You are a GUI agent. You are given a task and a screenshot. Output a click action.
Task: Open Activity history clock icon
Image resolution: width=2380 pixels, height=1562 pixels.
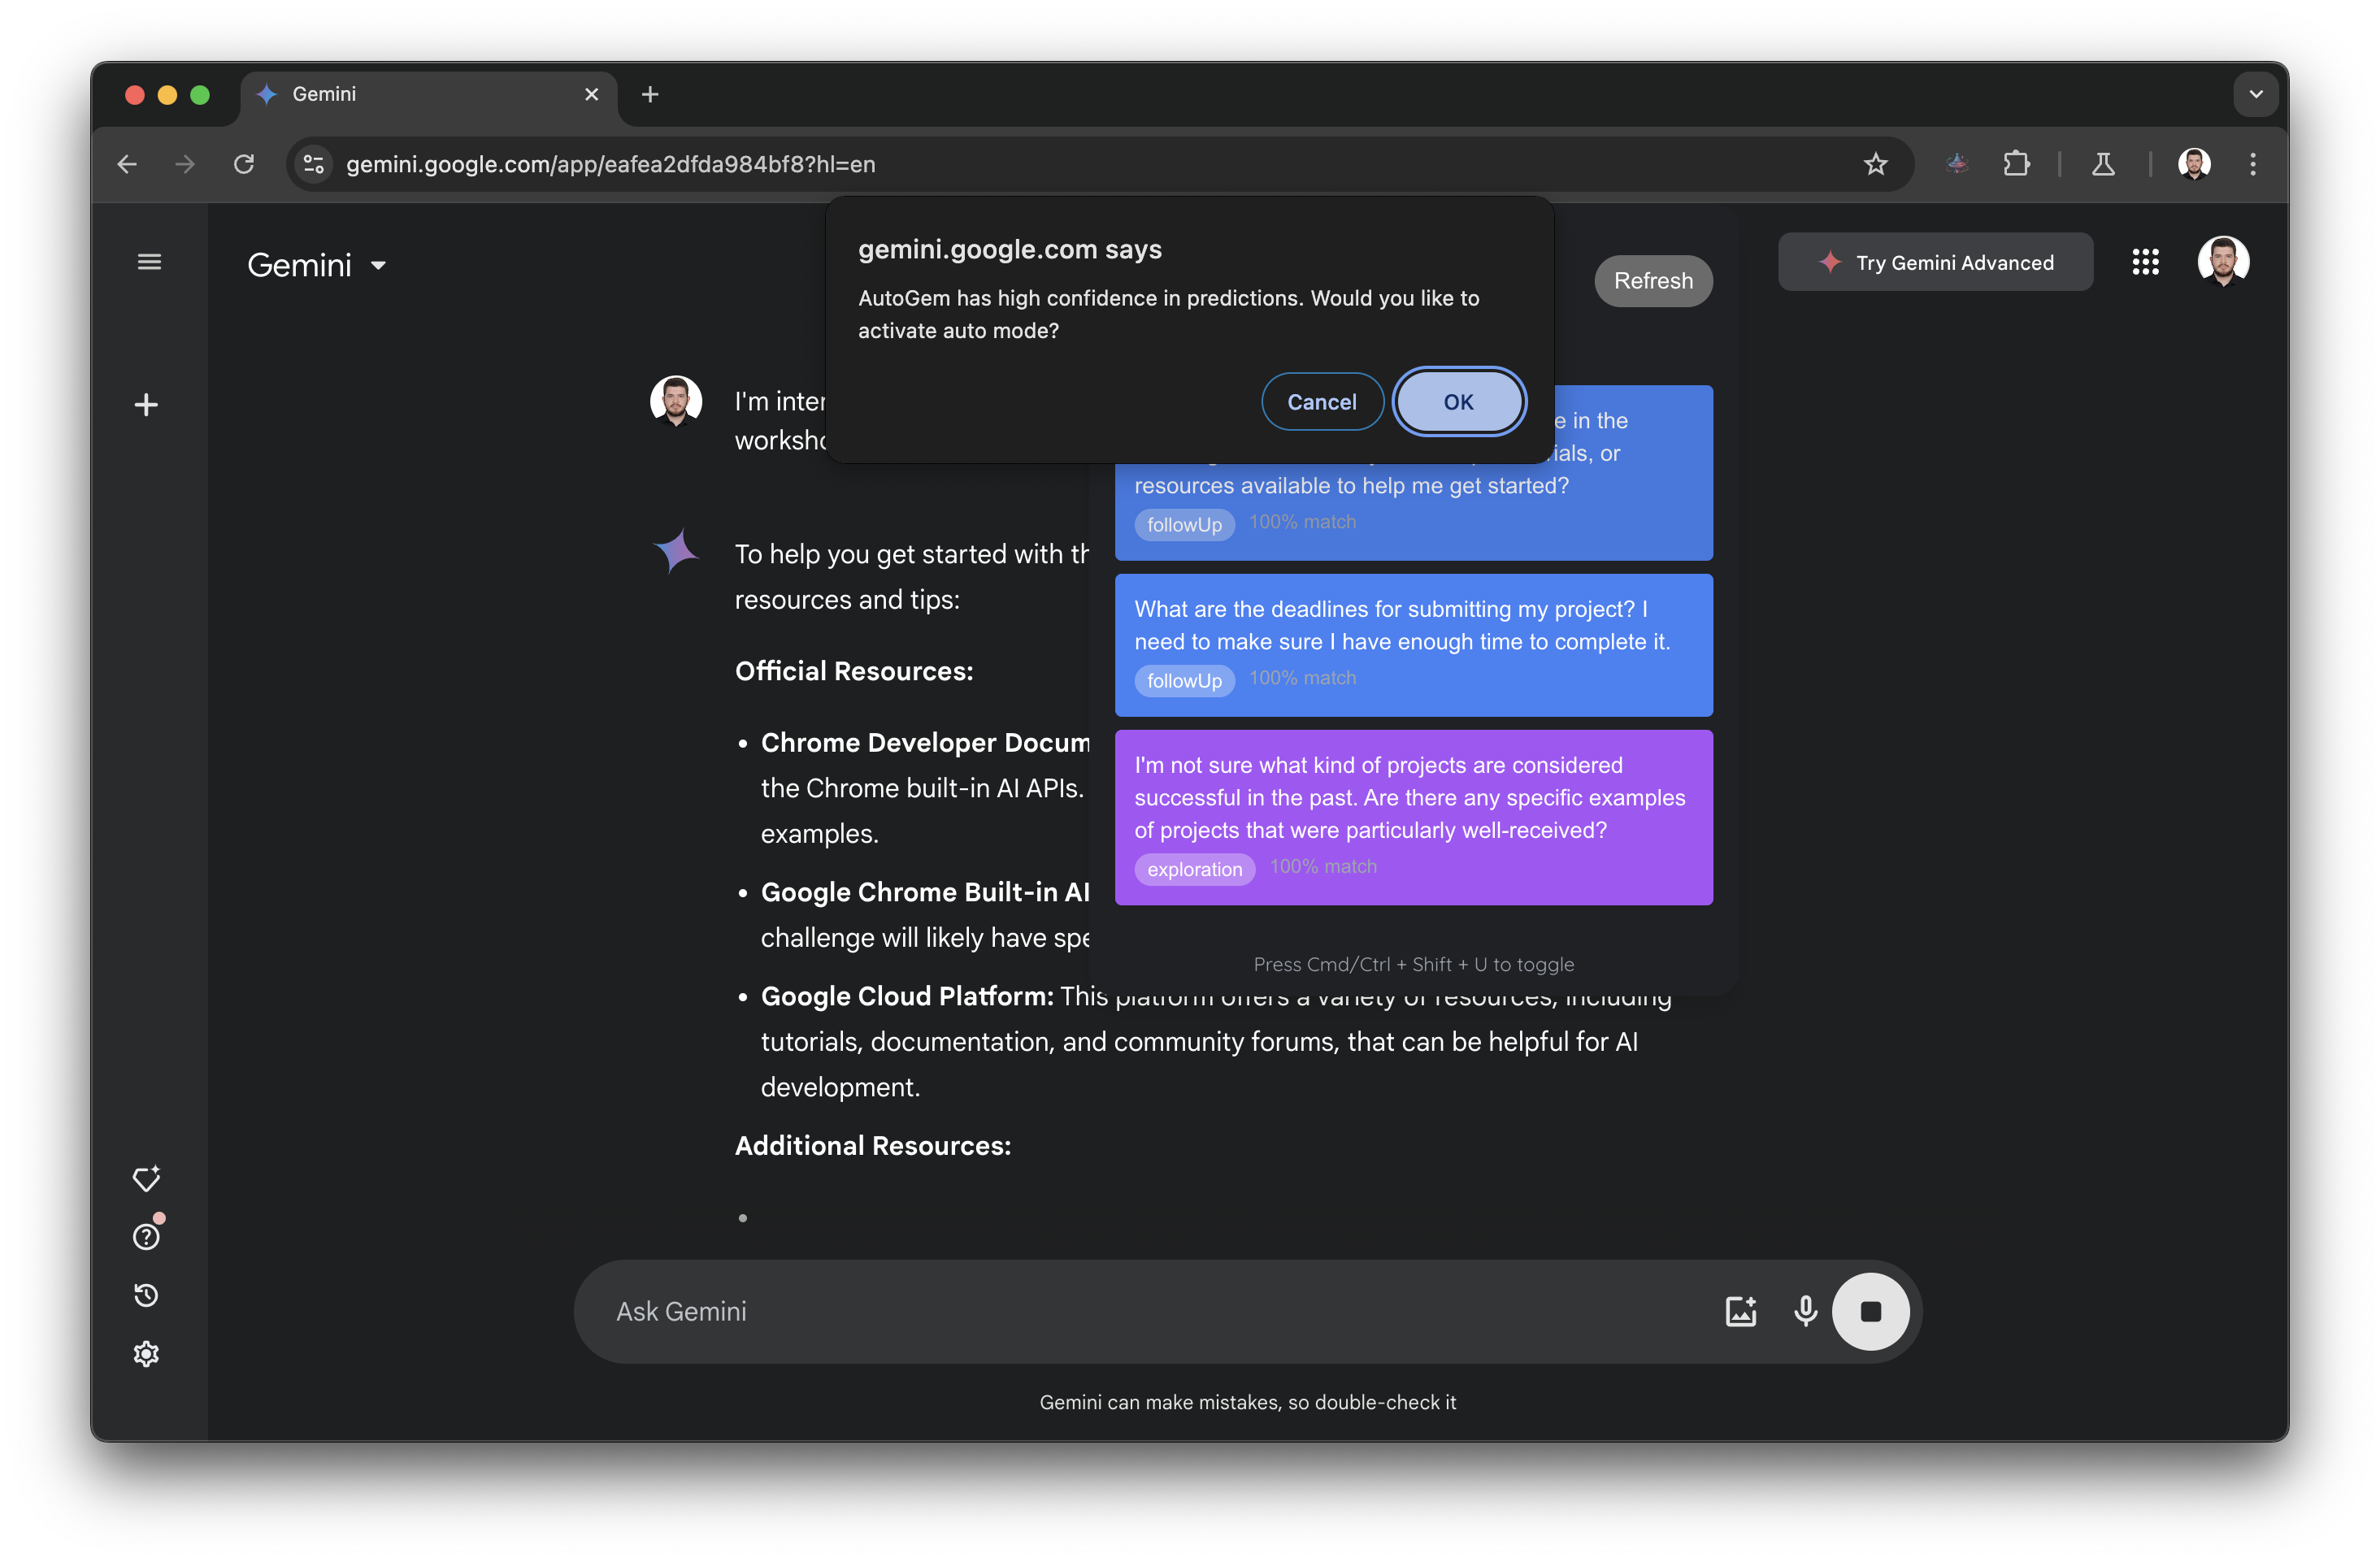pos(146,1295)
